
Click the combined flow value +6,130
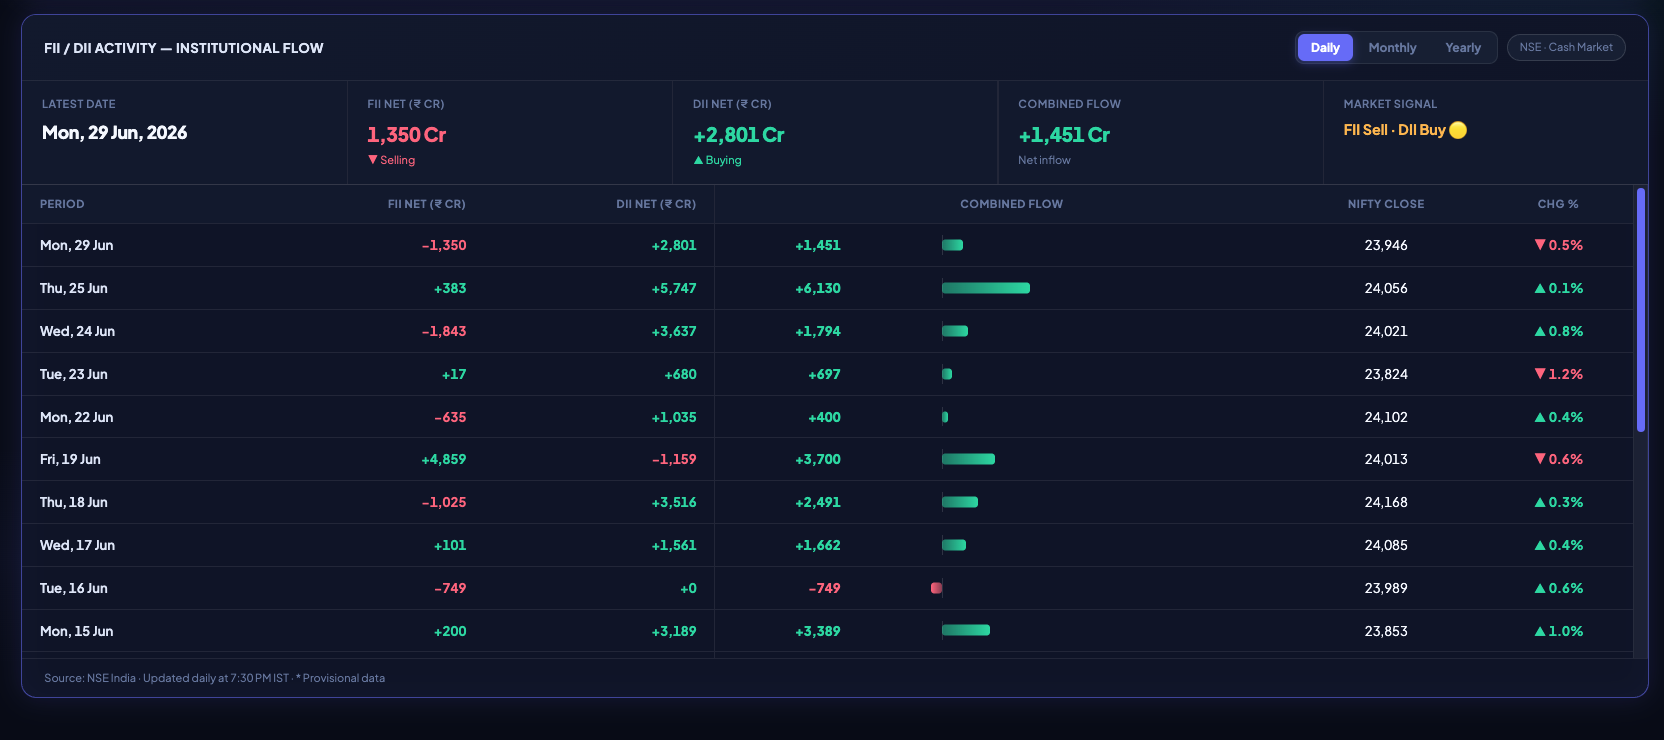point(818,288)
